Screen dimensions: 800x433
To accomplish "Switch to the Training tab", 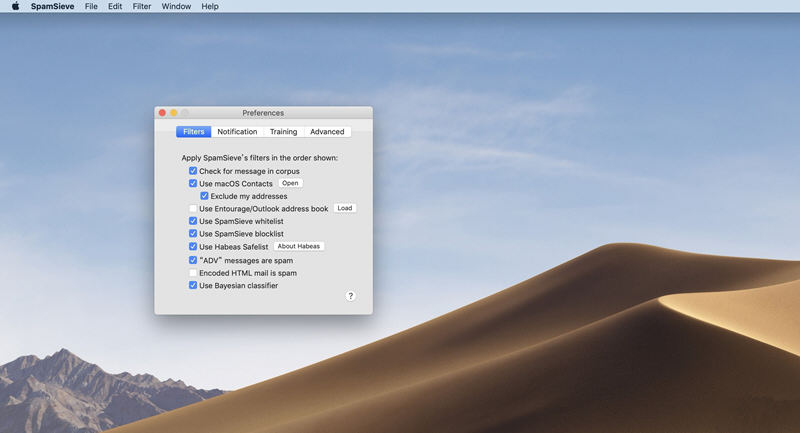I will pos(283,132).
